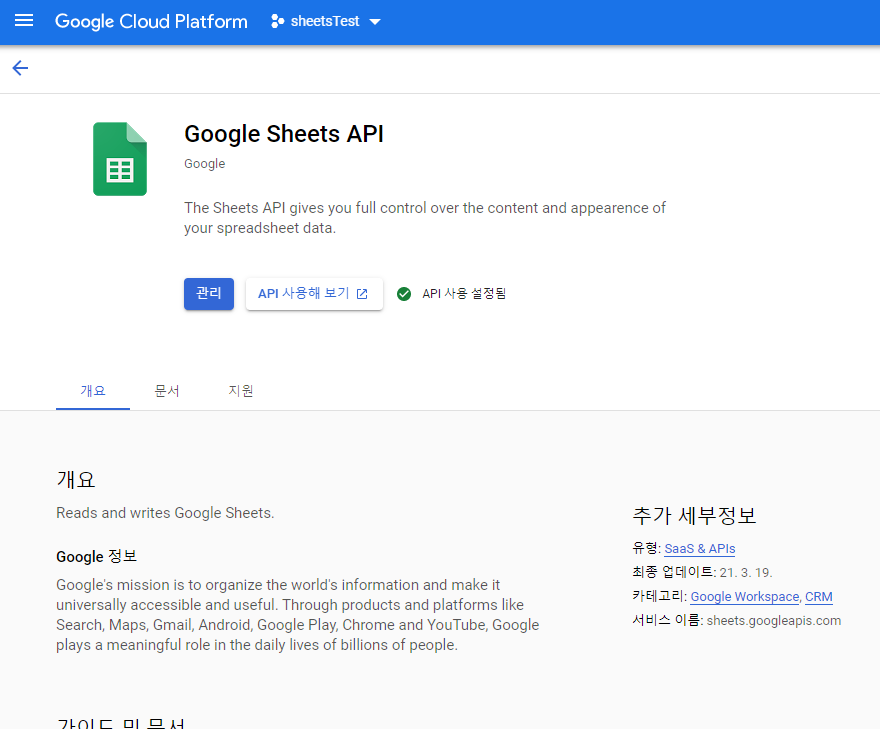Go back using the left arrow
The height and width of the screenshot is (729, 880).
pyautogui.click(x=20, y=68)
